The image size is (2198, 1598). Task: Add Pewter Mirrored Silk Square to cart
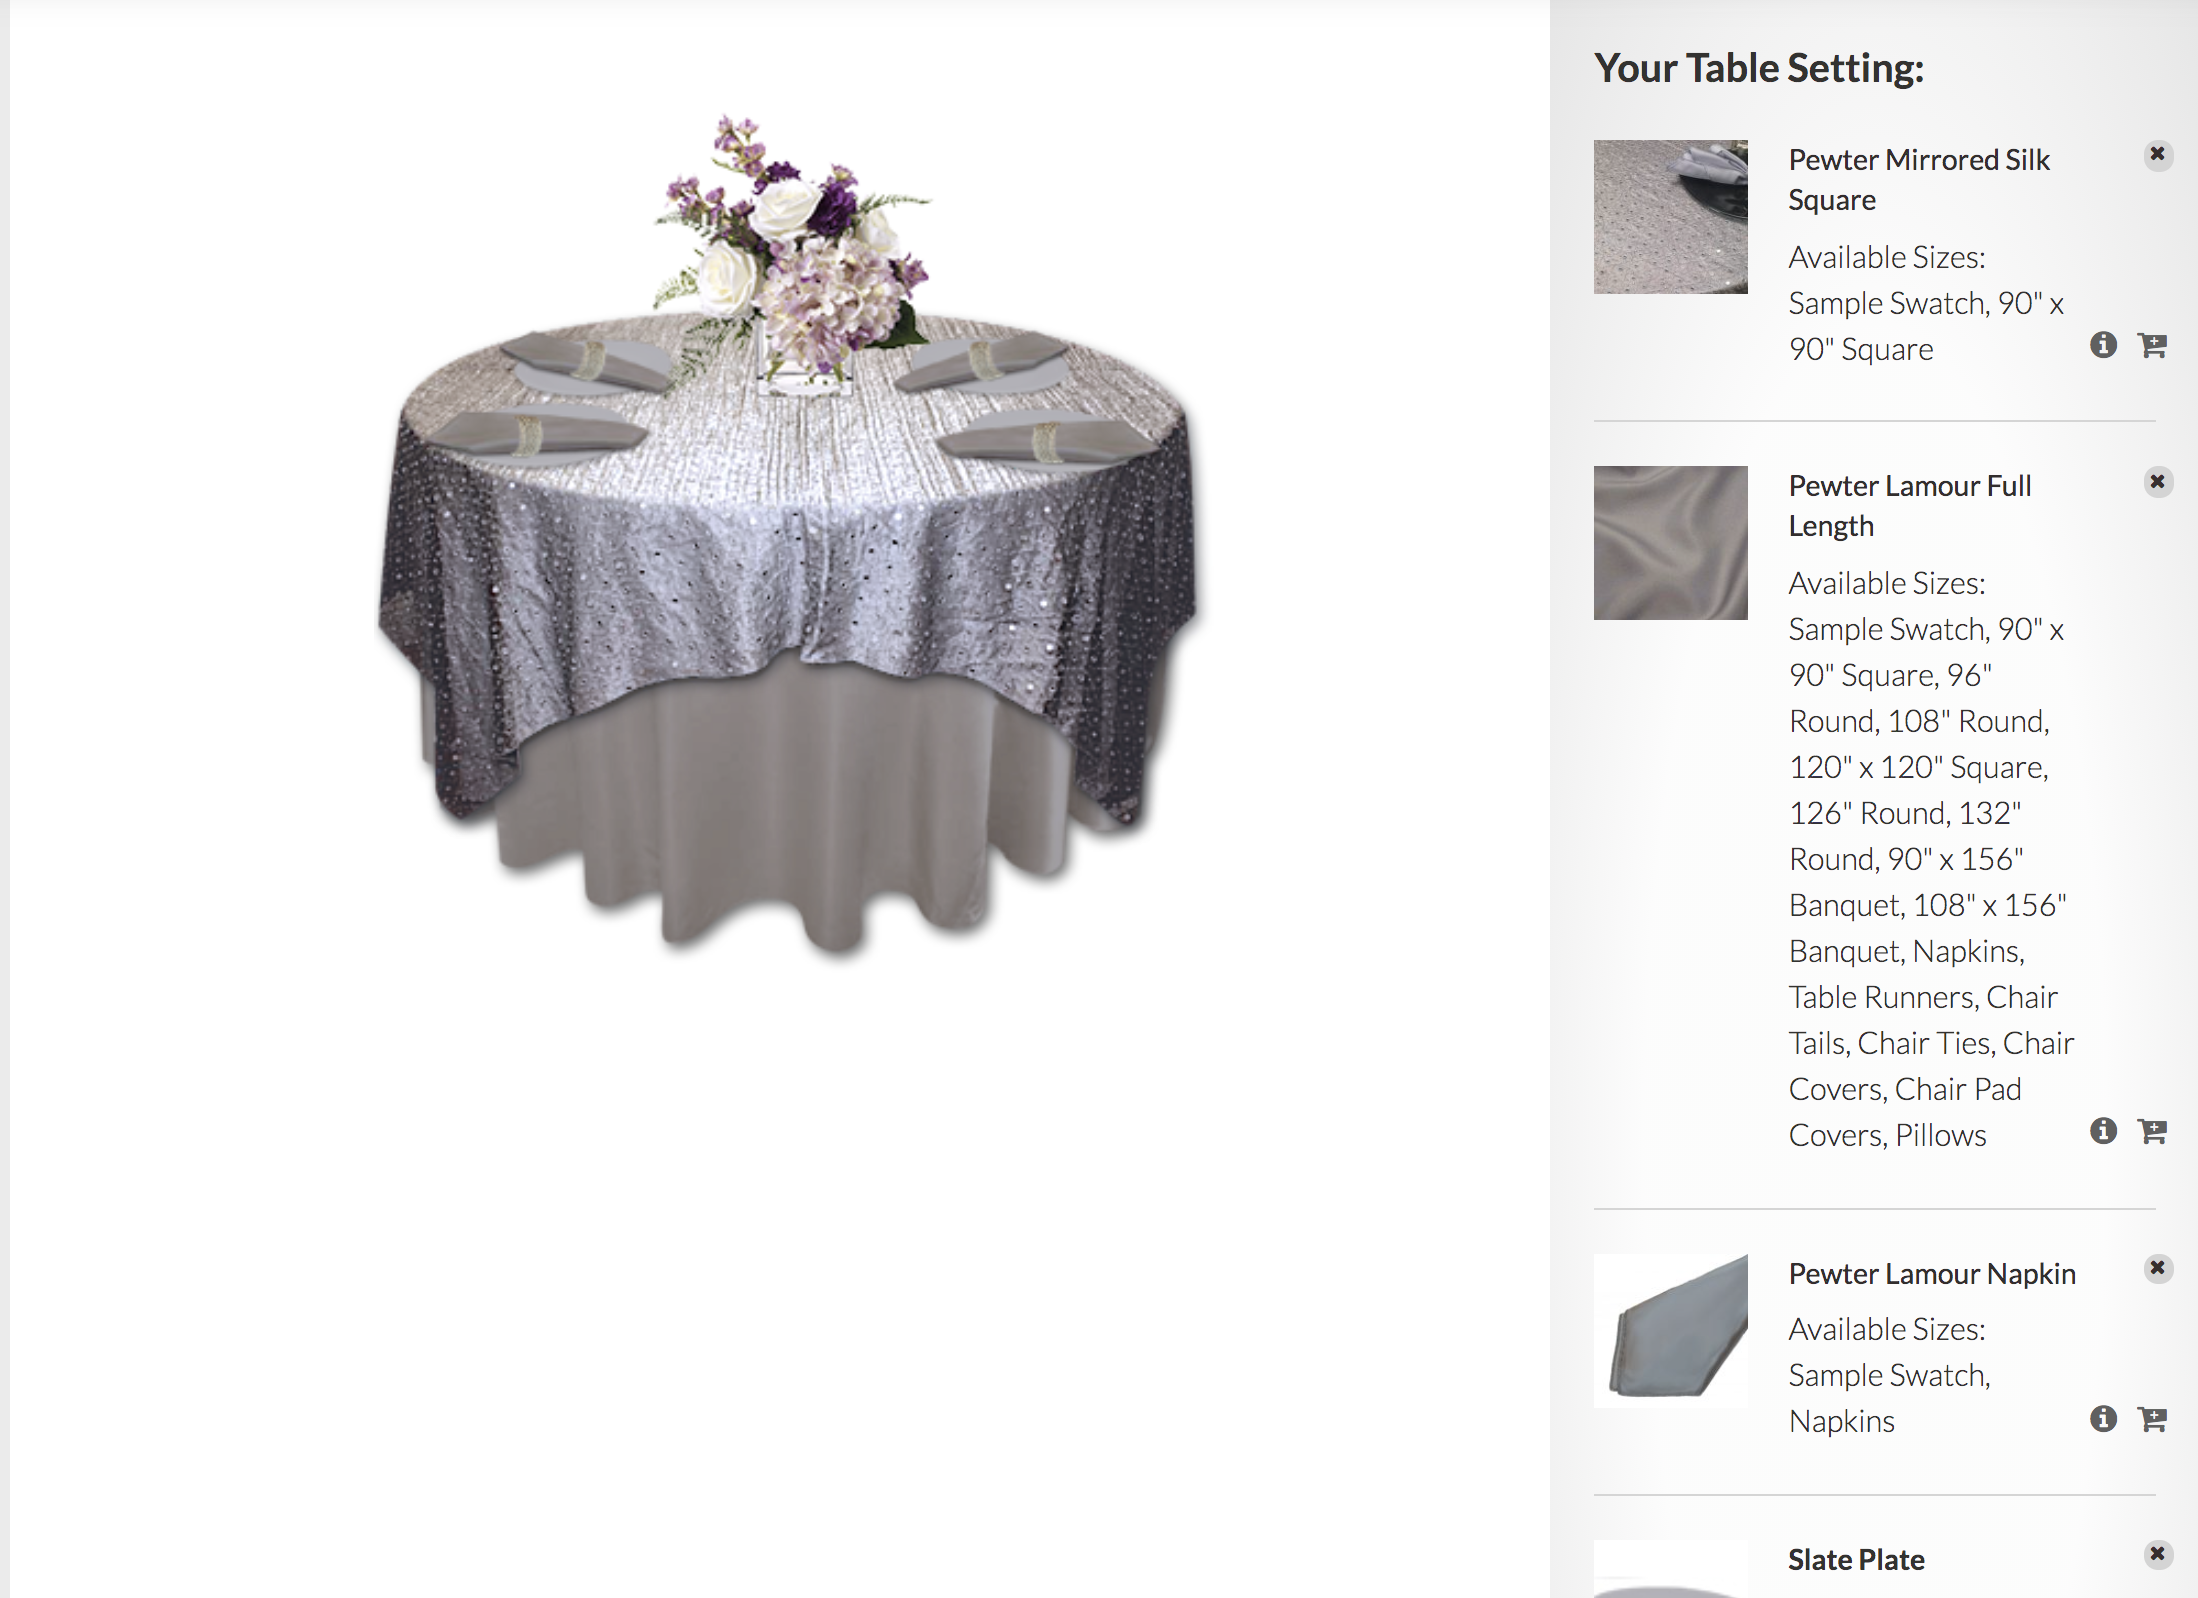[x=2152, y=346]
